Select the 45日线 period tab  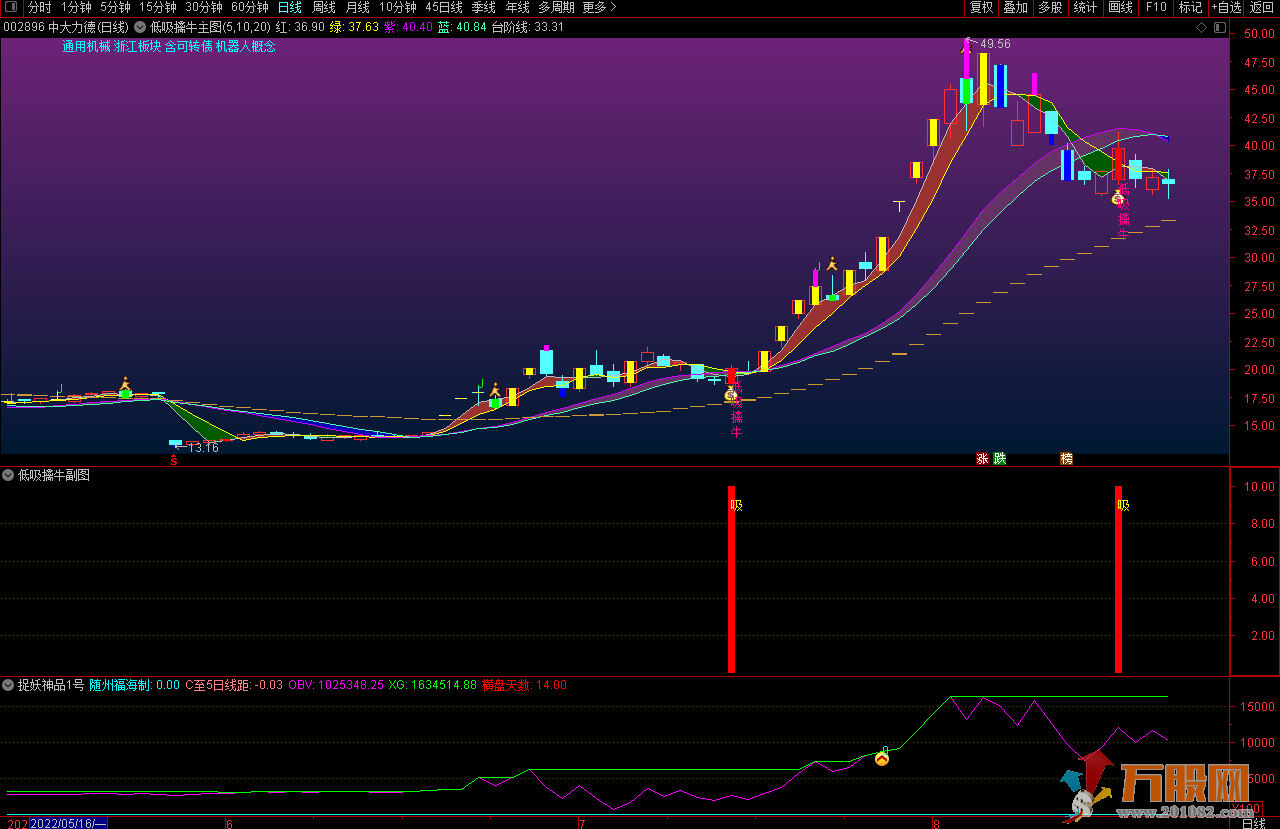coord(444,7)
